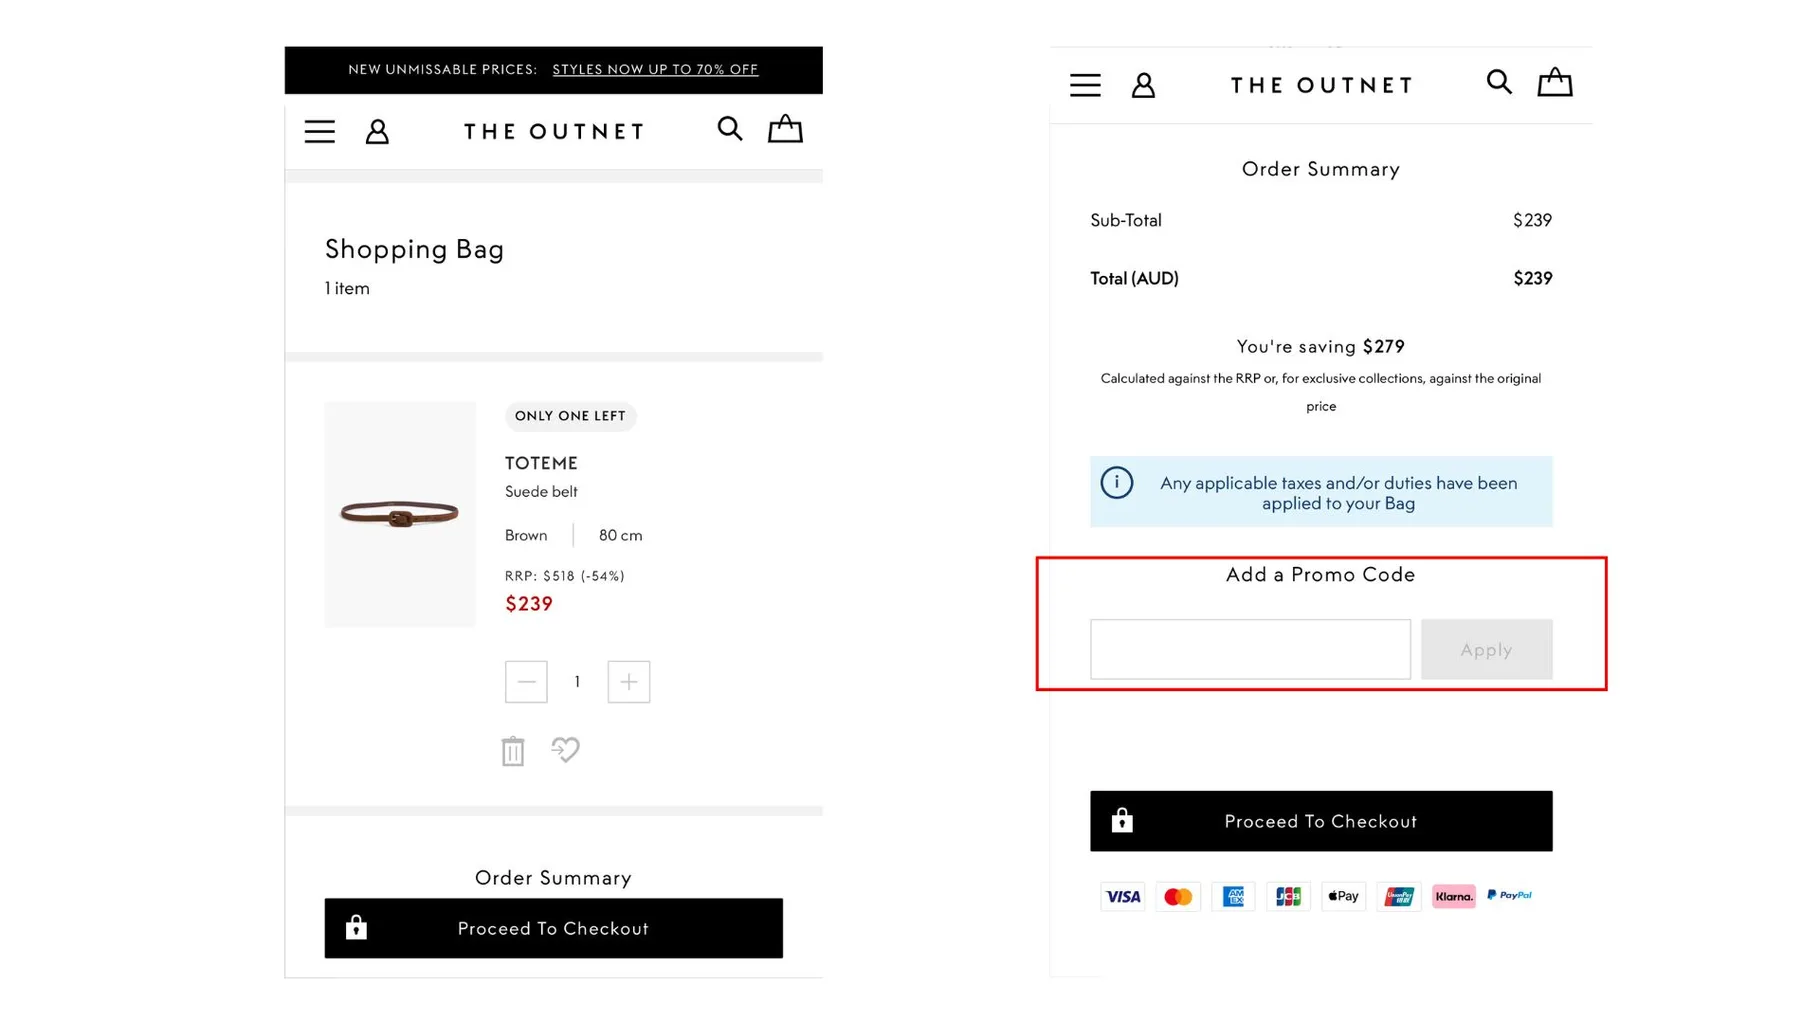The height and width of the screenshot is (1024, 1820).
Task: Select the Klarna payment icon
Action: [x=1453, y=895]
